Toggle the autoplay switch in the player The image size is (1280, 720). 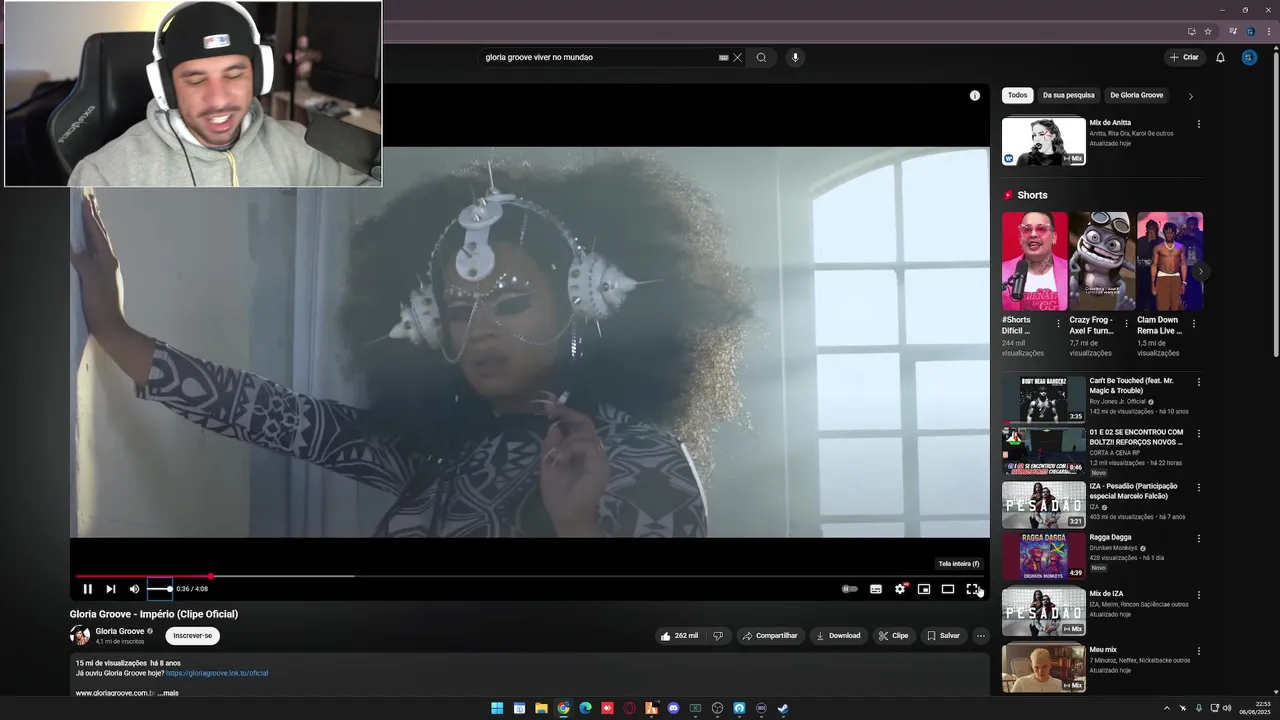point(849,589)
